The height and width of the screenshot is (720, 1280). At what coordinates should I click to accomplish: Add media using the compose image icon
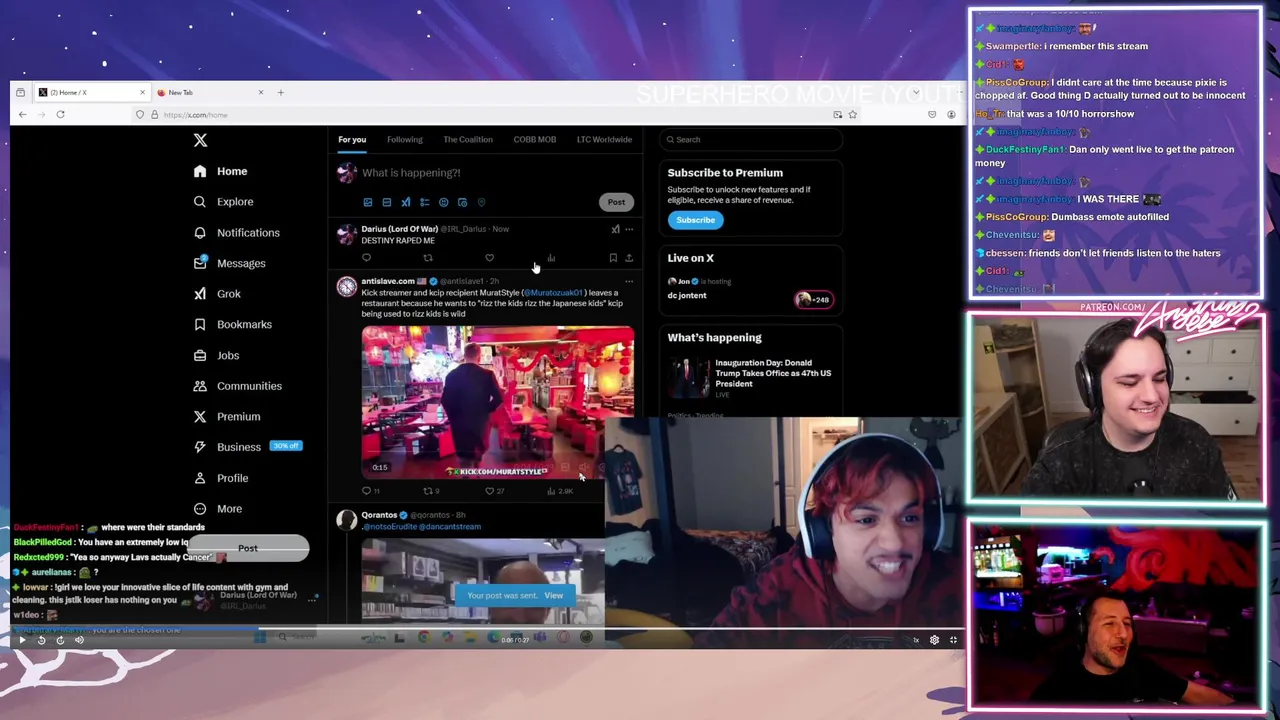368,202
